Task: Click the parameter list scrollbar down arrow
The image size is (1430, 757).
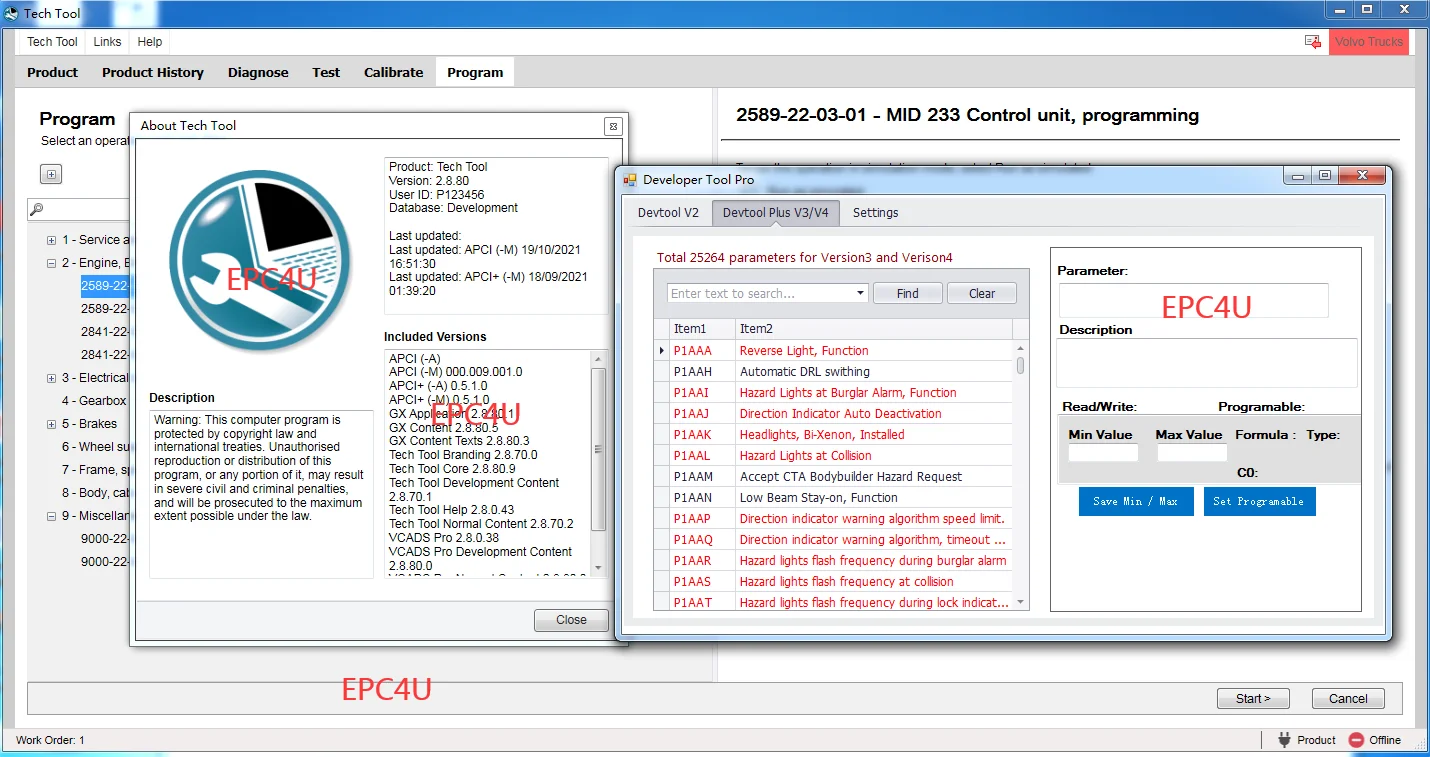Action: tap(1021, 603)
